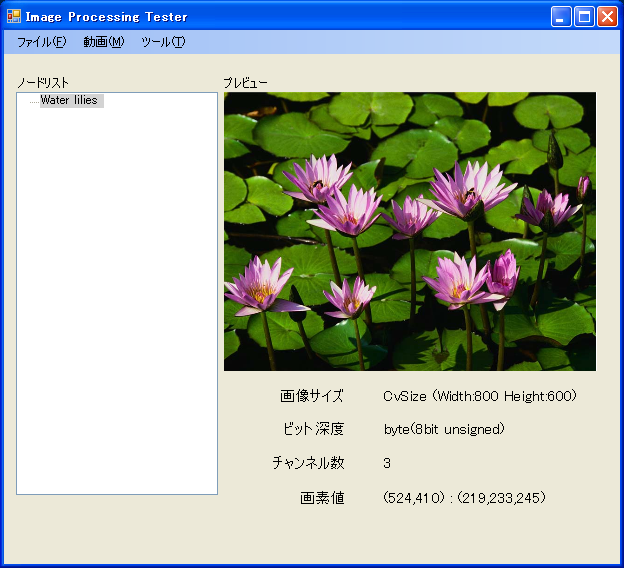Image resolution: width=624 pixels, height=568 pixels.
Task: Open the ツール(T) menu
Action: (163, 42)
